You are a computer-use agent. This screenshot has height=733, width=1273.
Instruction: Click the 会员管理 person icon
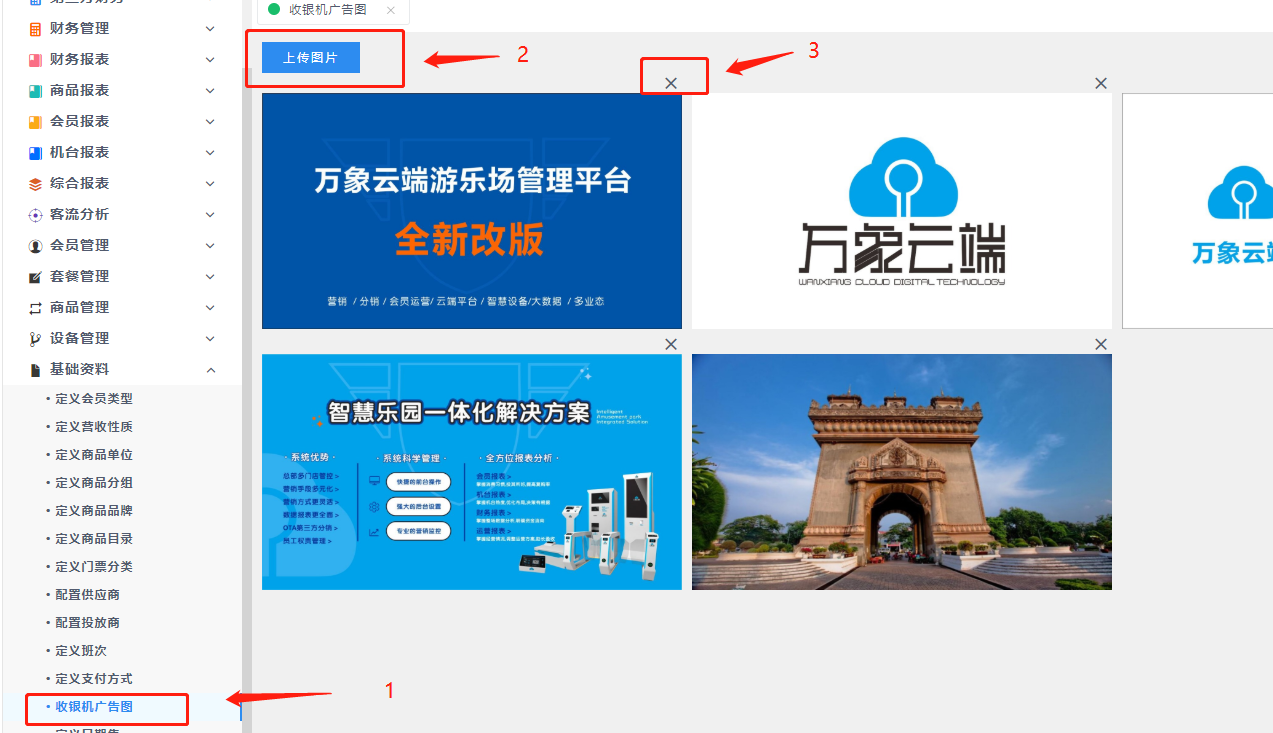(36, 246)
